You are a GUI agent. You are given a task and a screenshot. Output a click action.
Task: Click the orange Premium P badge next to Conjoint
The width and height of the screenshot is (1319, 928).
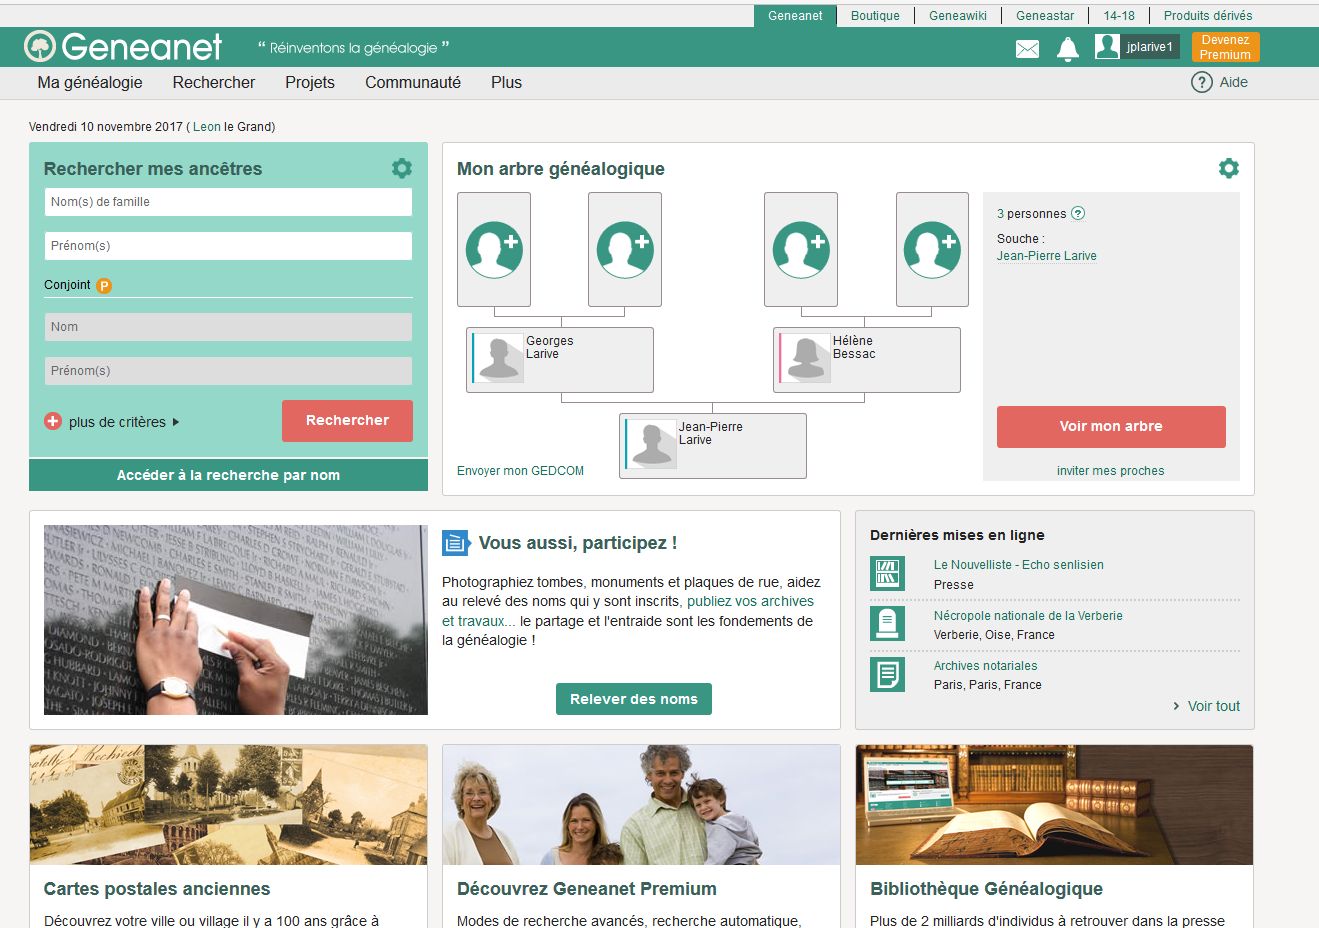pos(104,285)
